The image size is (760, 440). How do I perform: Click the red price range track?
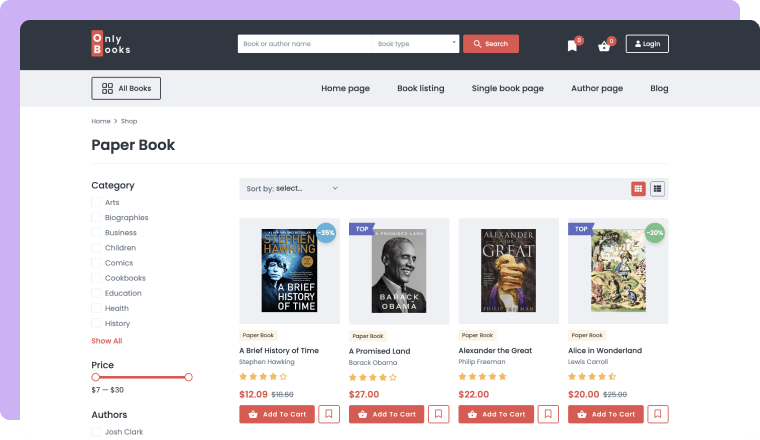142,377
